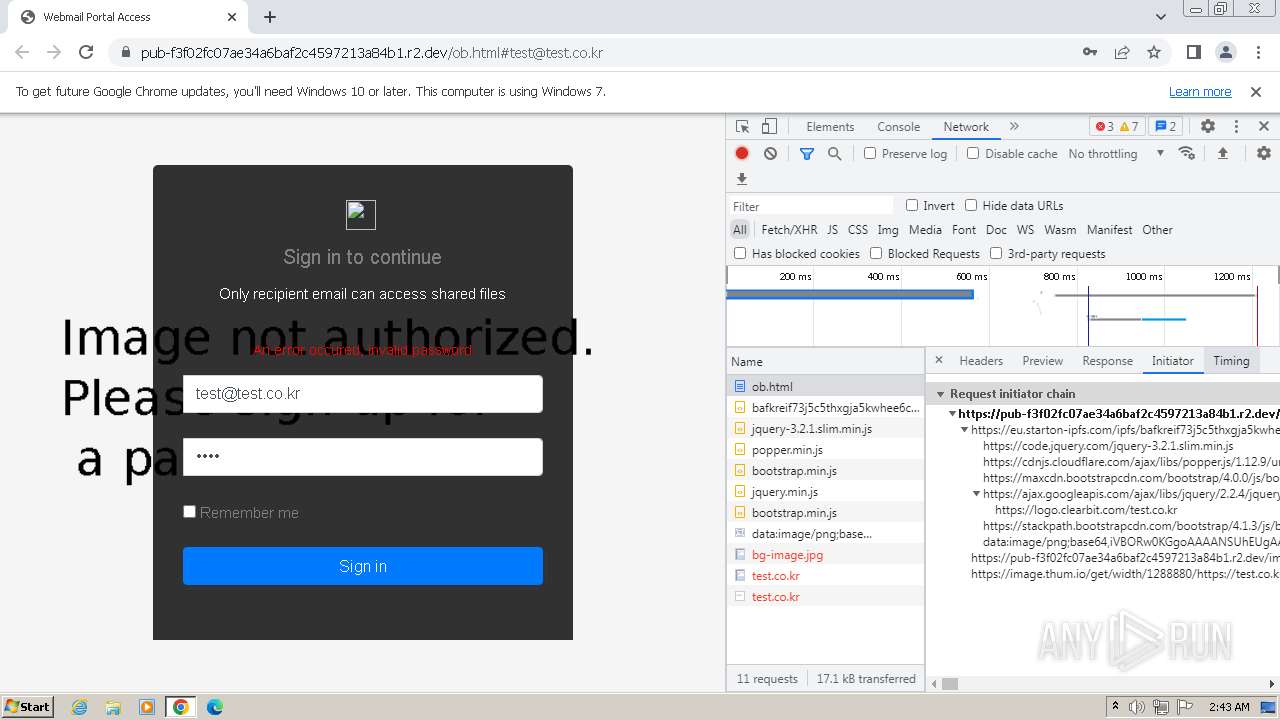Dismiss the Chrome update notification bar
The height and width of the screenshot is (720, 1280).
click(1256, 91)
